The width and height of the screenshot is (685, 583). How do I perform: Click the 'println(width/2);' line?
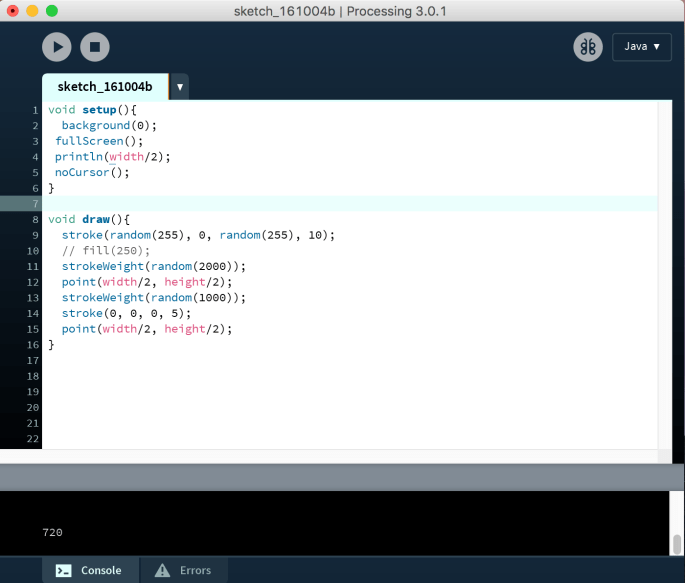tap(112, 157)
